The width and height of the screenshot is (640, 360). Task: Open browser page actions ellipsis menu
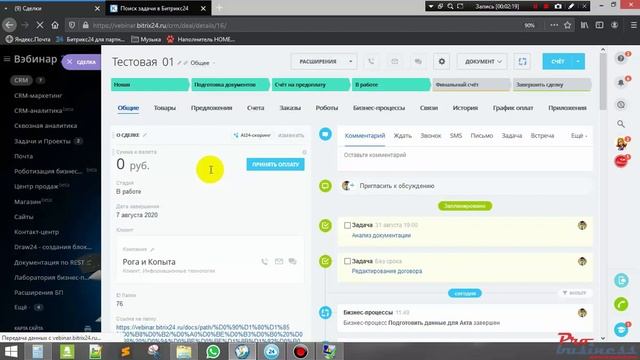[553, 25]
